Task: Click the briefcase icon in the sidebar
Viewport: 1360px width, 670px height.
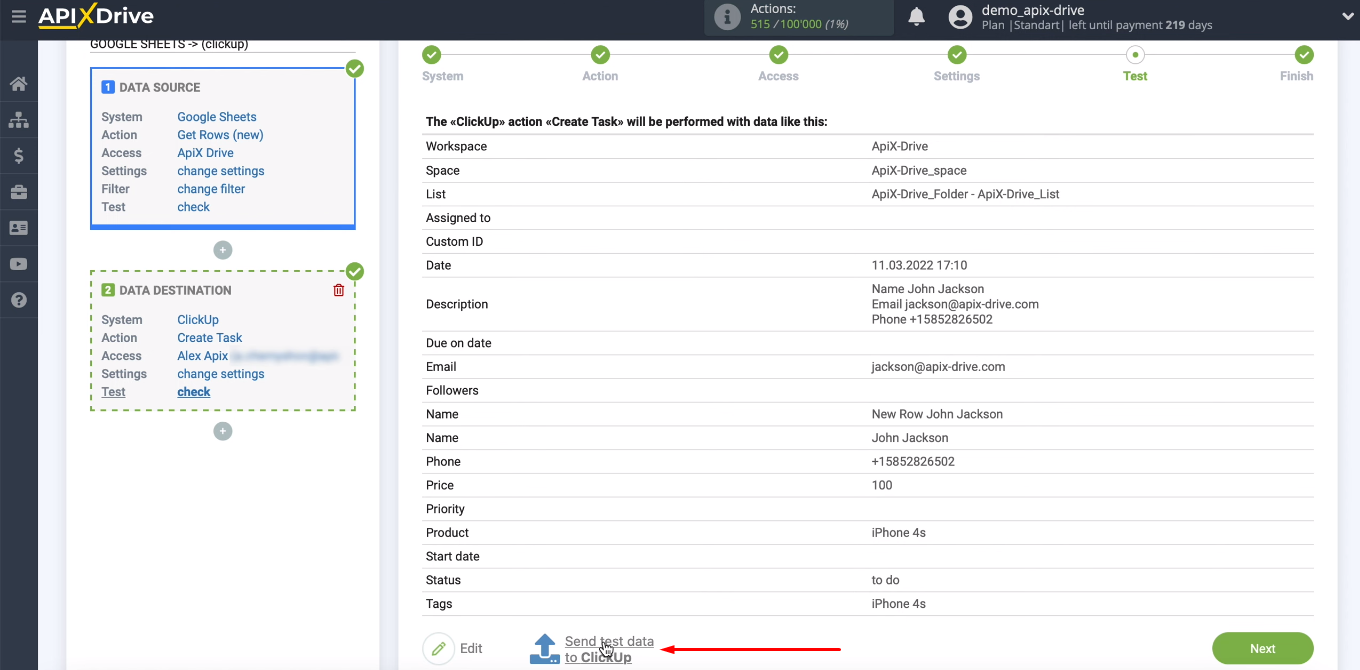Action: 20,191
